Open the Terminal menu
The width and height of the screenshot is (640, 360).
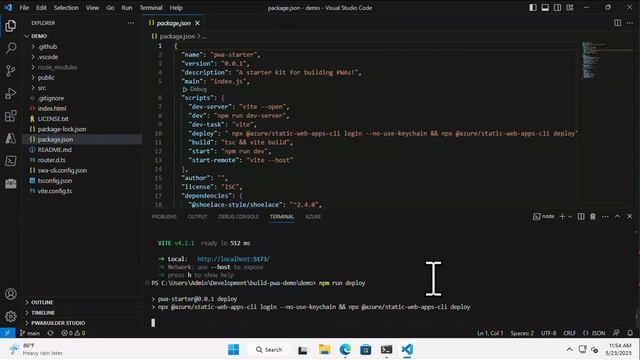pos(151,7)
